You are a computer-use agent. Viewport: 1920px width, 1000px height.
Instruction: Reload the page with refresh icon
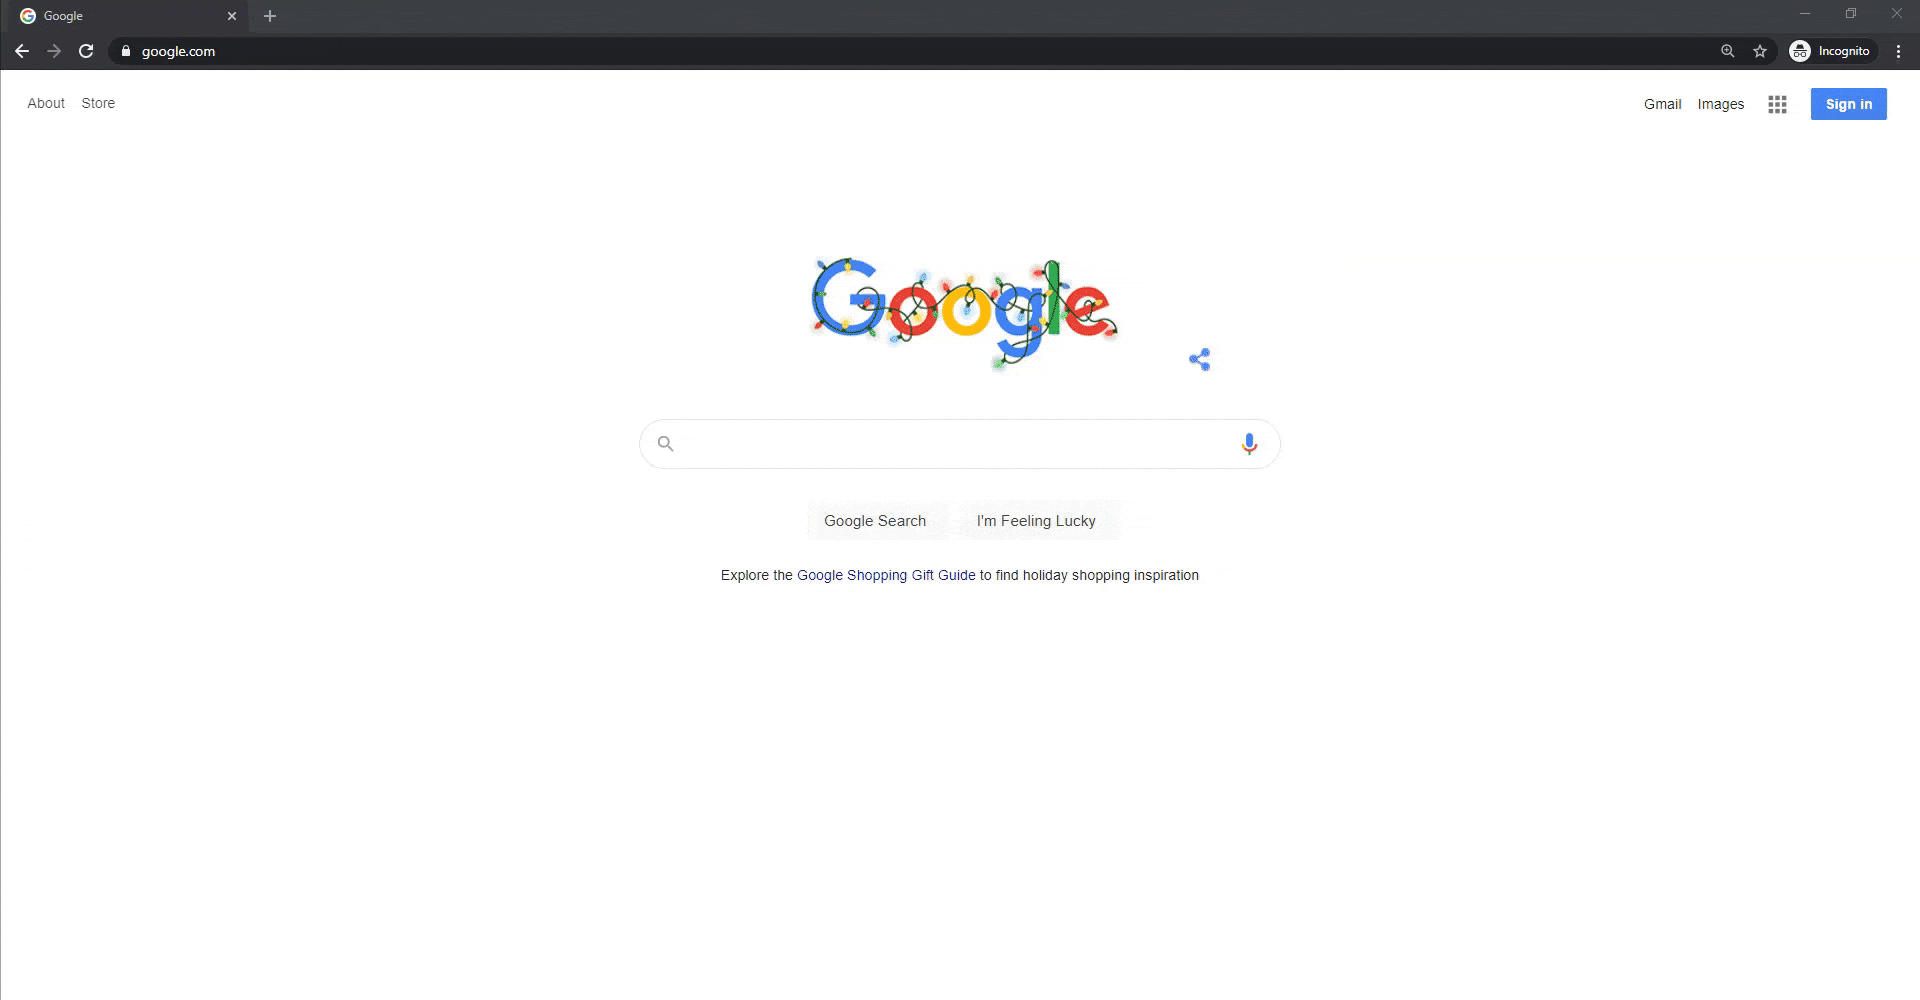pos(86,51)
